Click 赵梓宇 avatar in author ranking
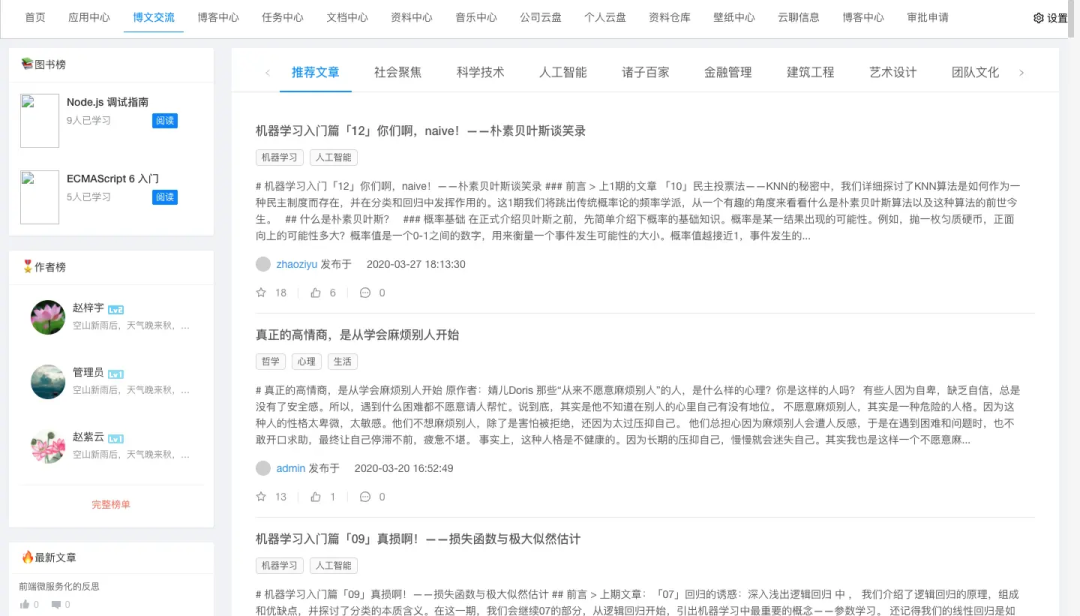 tap(48, 317)
